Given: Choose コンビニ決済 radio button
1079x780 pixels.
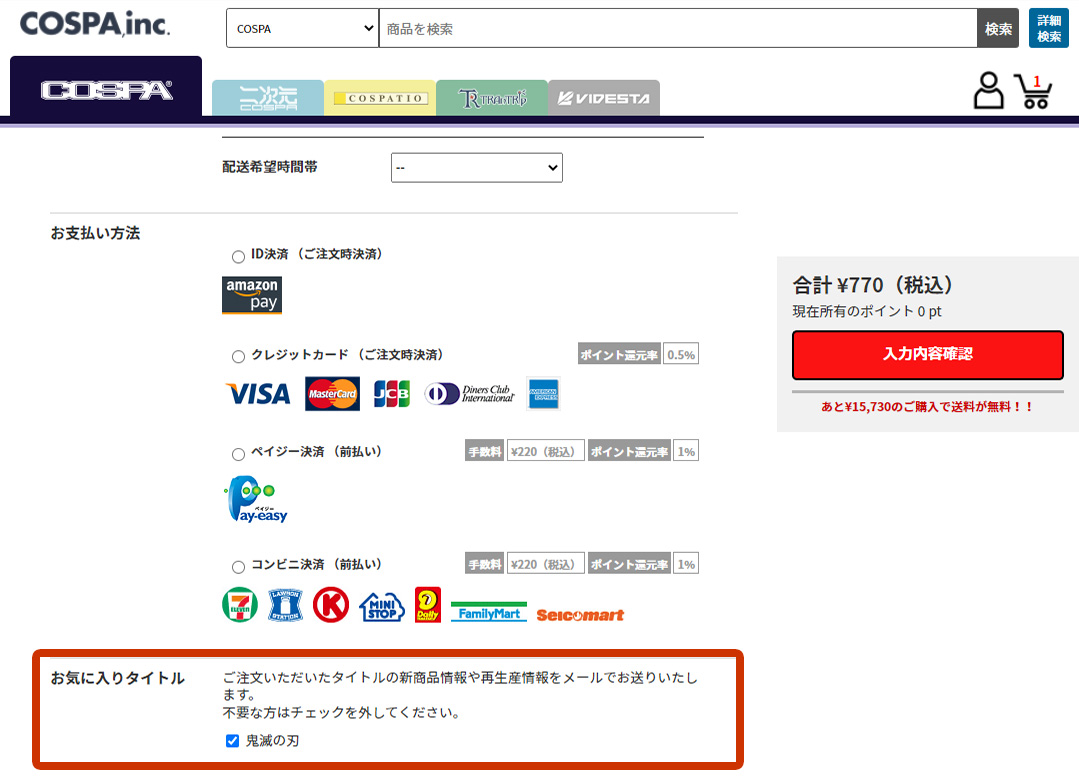Looking at the screenshot, I should (x=238, y=566).
